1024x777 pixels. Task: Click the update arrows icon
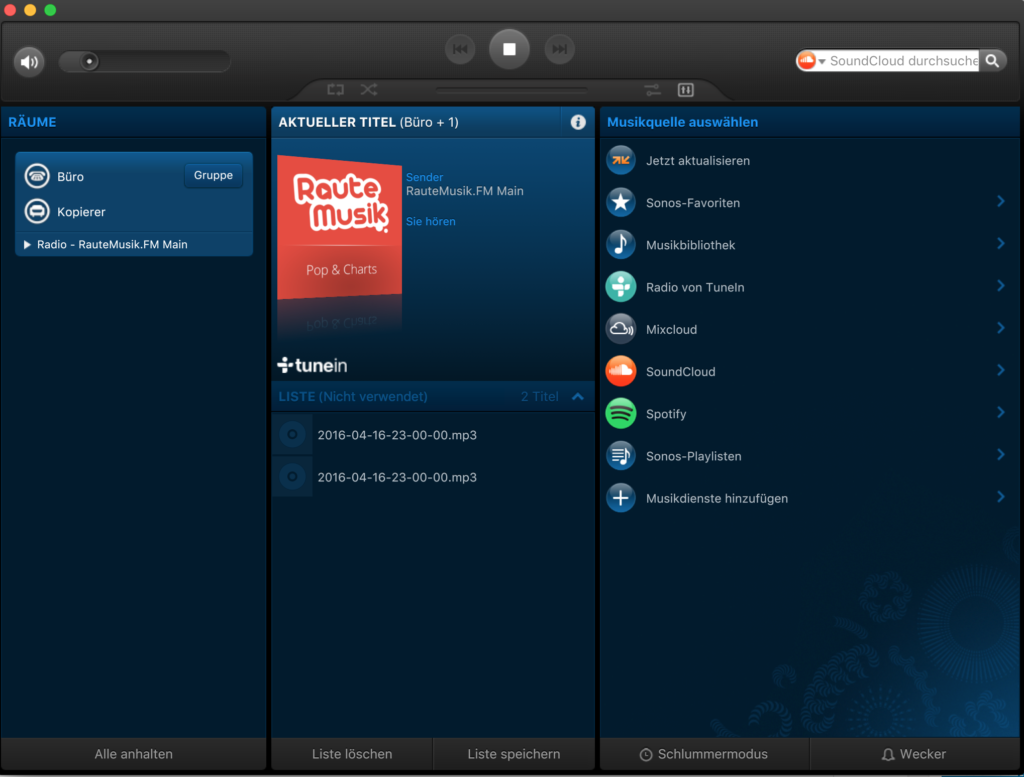pos(621,160)
